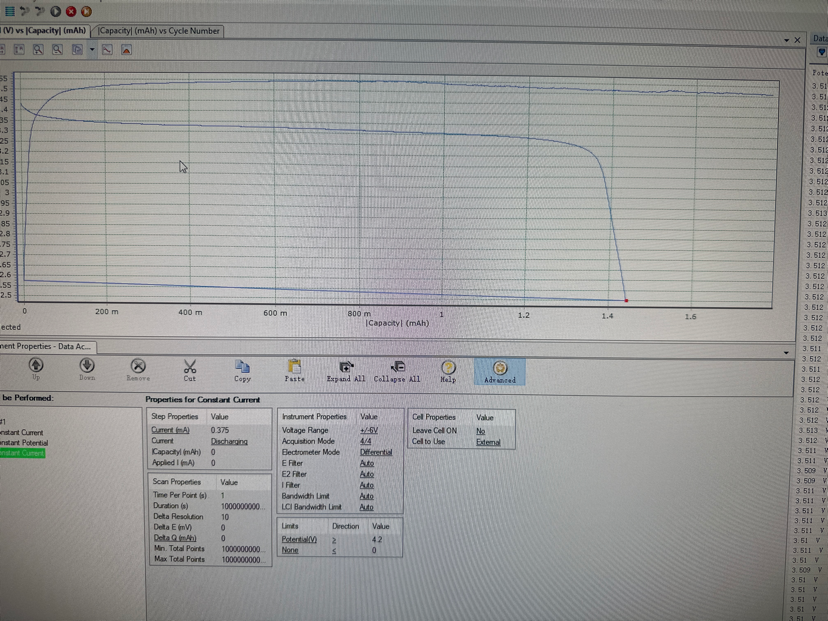The image size is (828, 621).
Task: Click the Voltage Range '+/-6V' link
Action: coord(367,430)
